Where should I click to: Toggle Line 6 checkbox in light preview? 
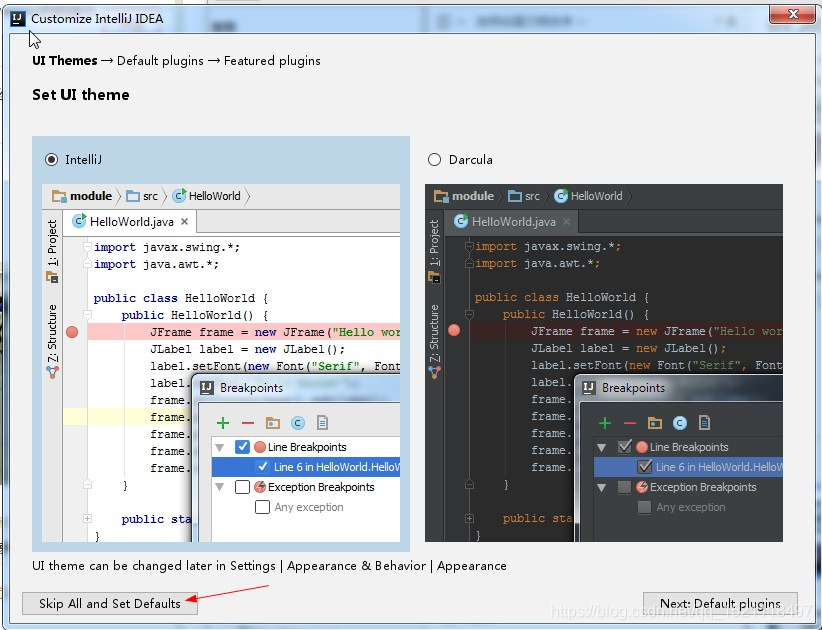coord(262,467)
